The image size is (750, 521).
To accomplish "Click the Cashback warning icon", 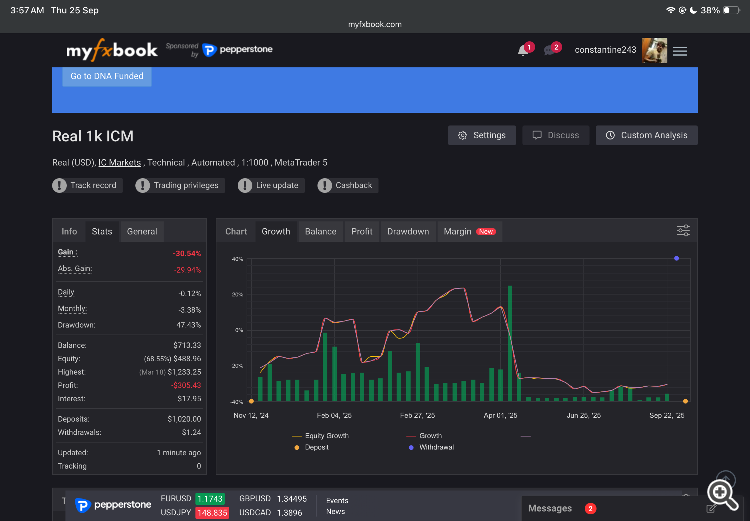I will [x=324, y=185].
